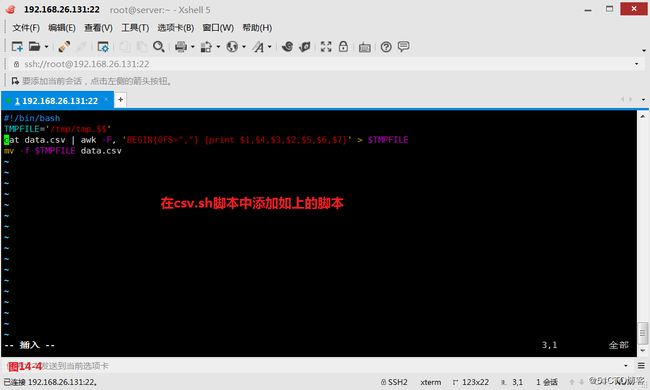Maximize the Xshell window
Screen dimensions: 650x390
pos(609,9)
